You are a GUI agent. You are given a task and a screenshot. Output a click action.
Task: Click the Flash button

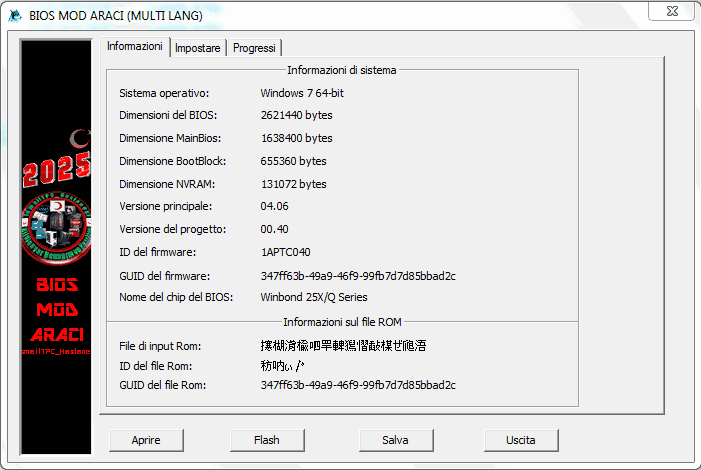[266, 440]
